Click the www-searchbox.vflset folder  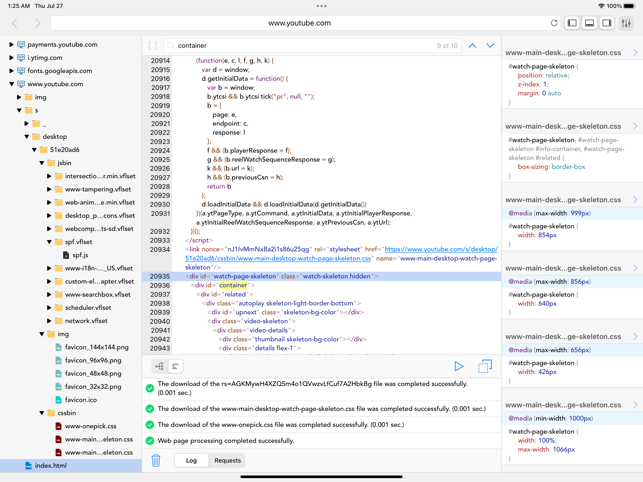click(x=93, y=295)
